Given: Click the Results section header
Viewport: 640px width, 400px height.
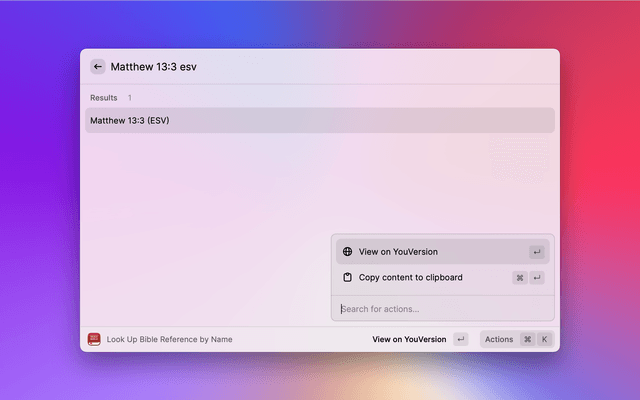Looking at the screenshot, I should tap(104, 98).
